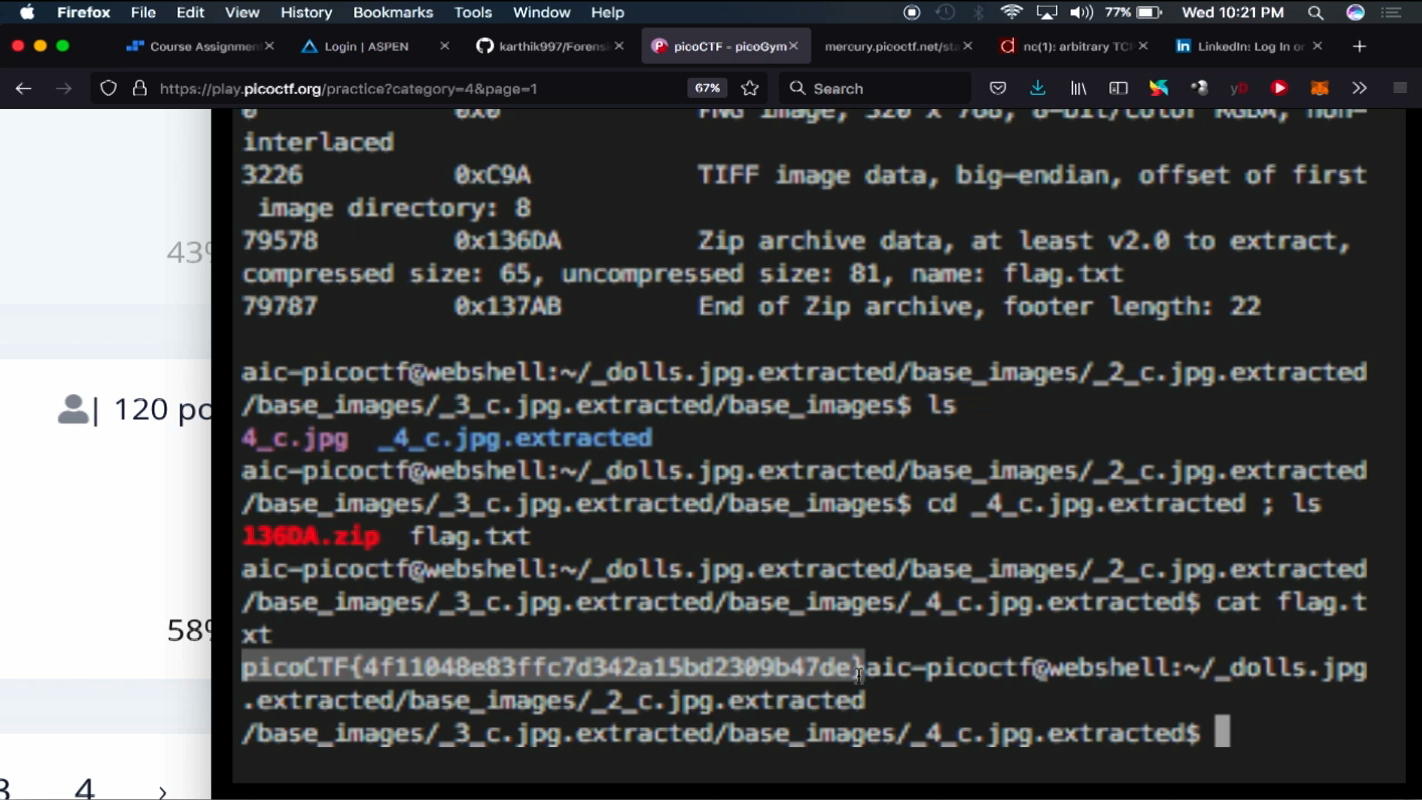
Task: Open the Firefox Library
Action: click(1078, 88)
